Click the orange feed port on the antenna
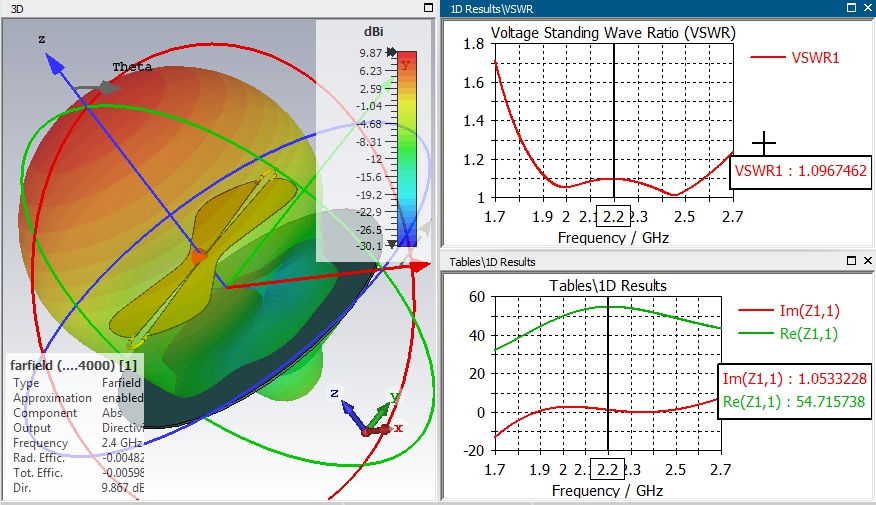876x505 pixels. click(x=199, y=257)
